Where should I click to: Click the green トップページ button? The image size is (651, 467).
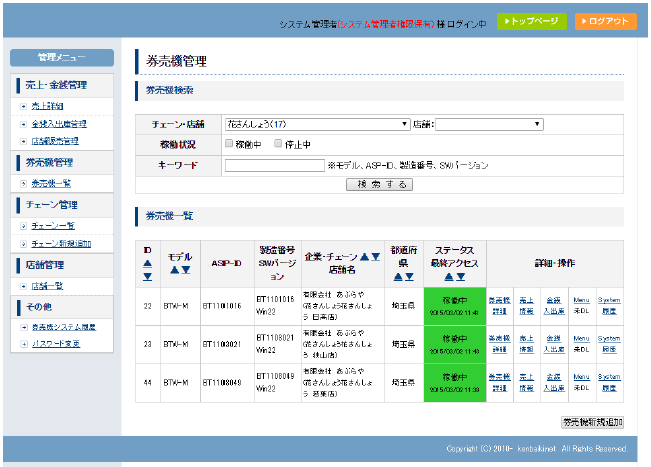[x=531, y=20]
